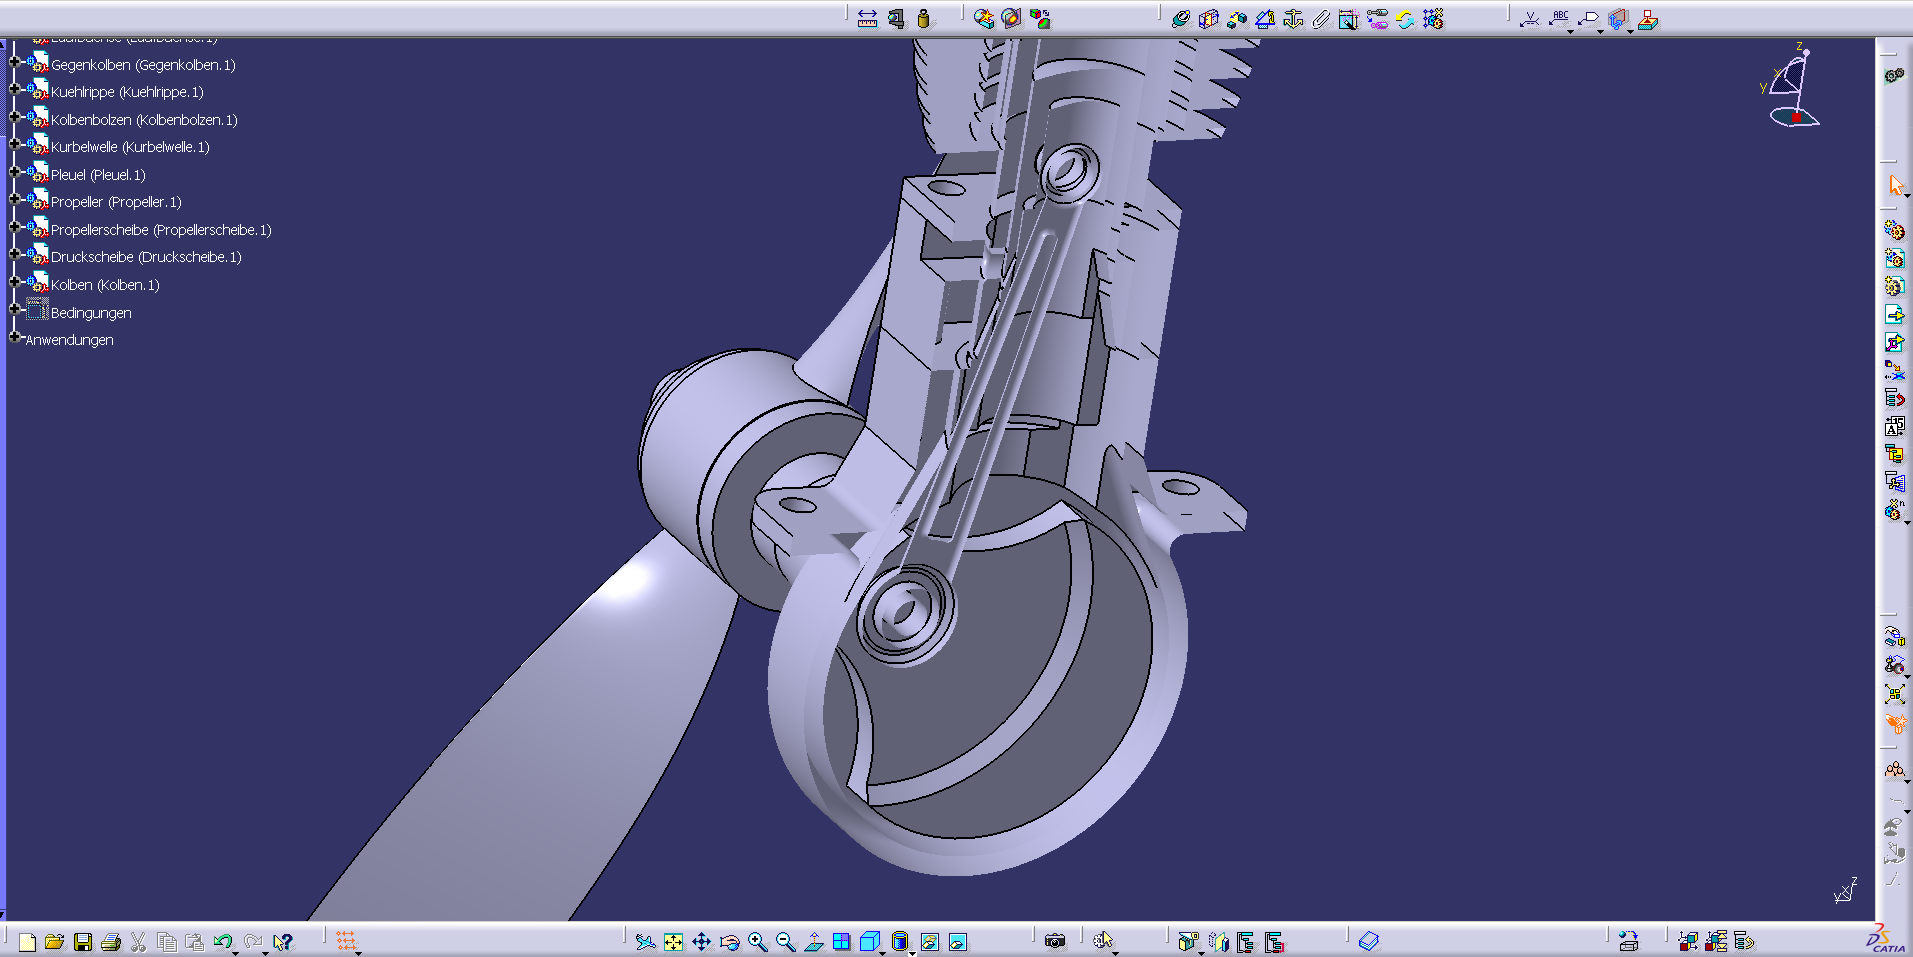Viewport: 1913px width, 957px height.
Task: Open Undo history dropdown arrow
Action: tap(235, 952)
